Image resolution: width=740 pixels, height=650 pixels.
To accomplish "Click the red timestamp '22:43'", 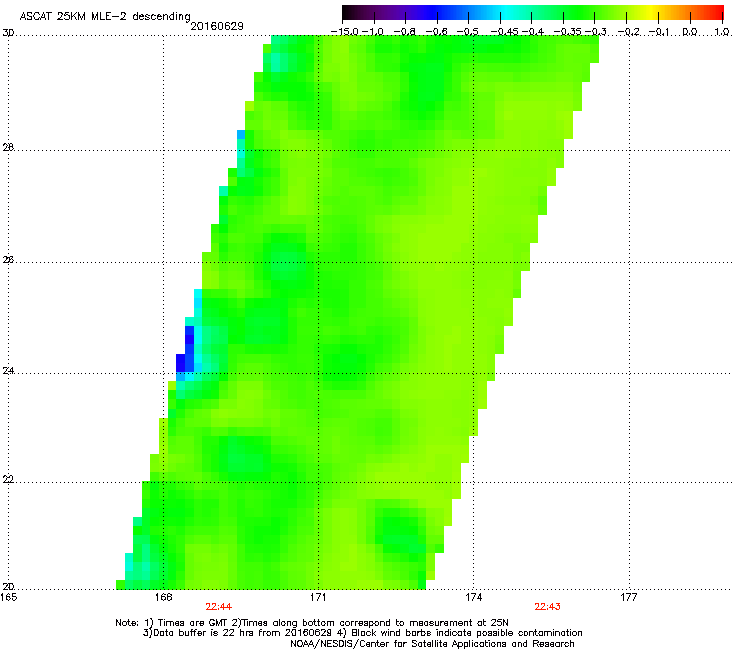I will [547, 607].
